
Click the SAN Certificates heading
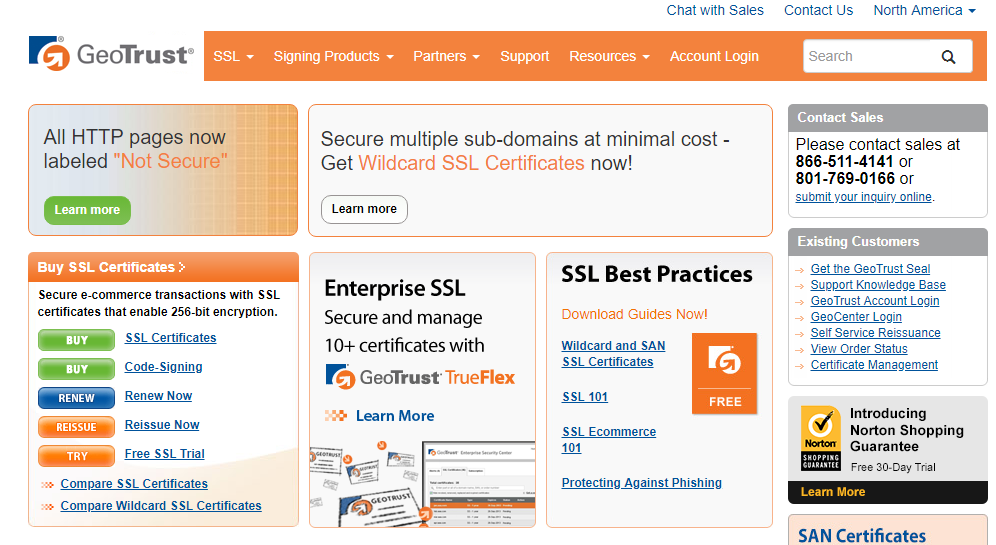[x=862, y=535]
